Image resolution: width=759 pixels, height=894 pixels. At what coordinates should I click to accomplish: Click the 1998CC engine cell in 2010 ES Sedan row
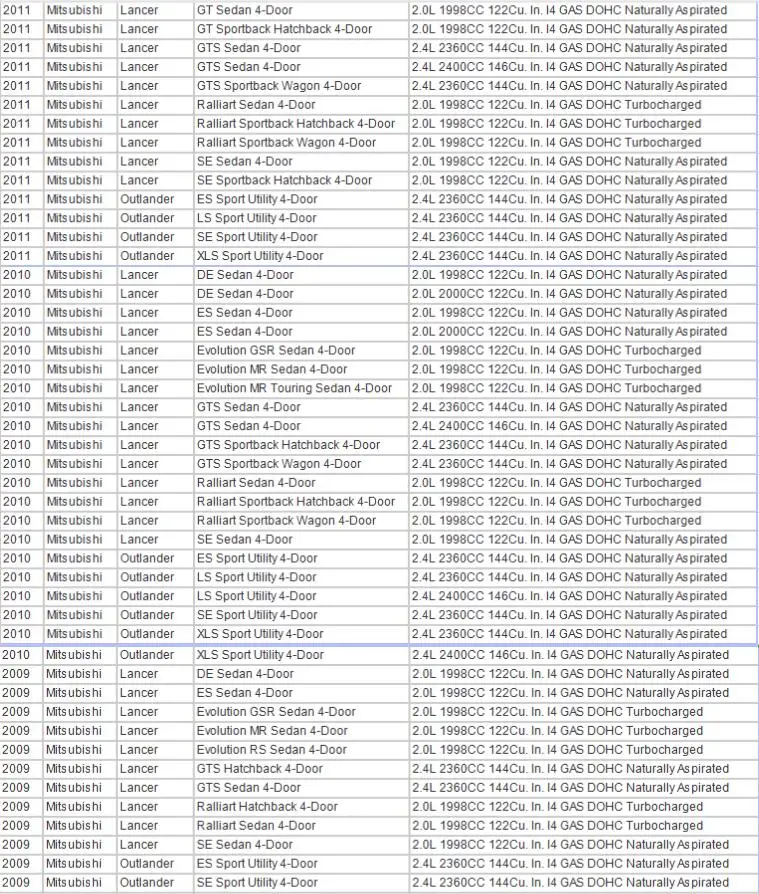(583, 312)
